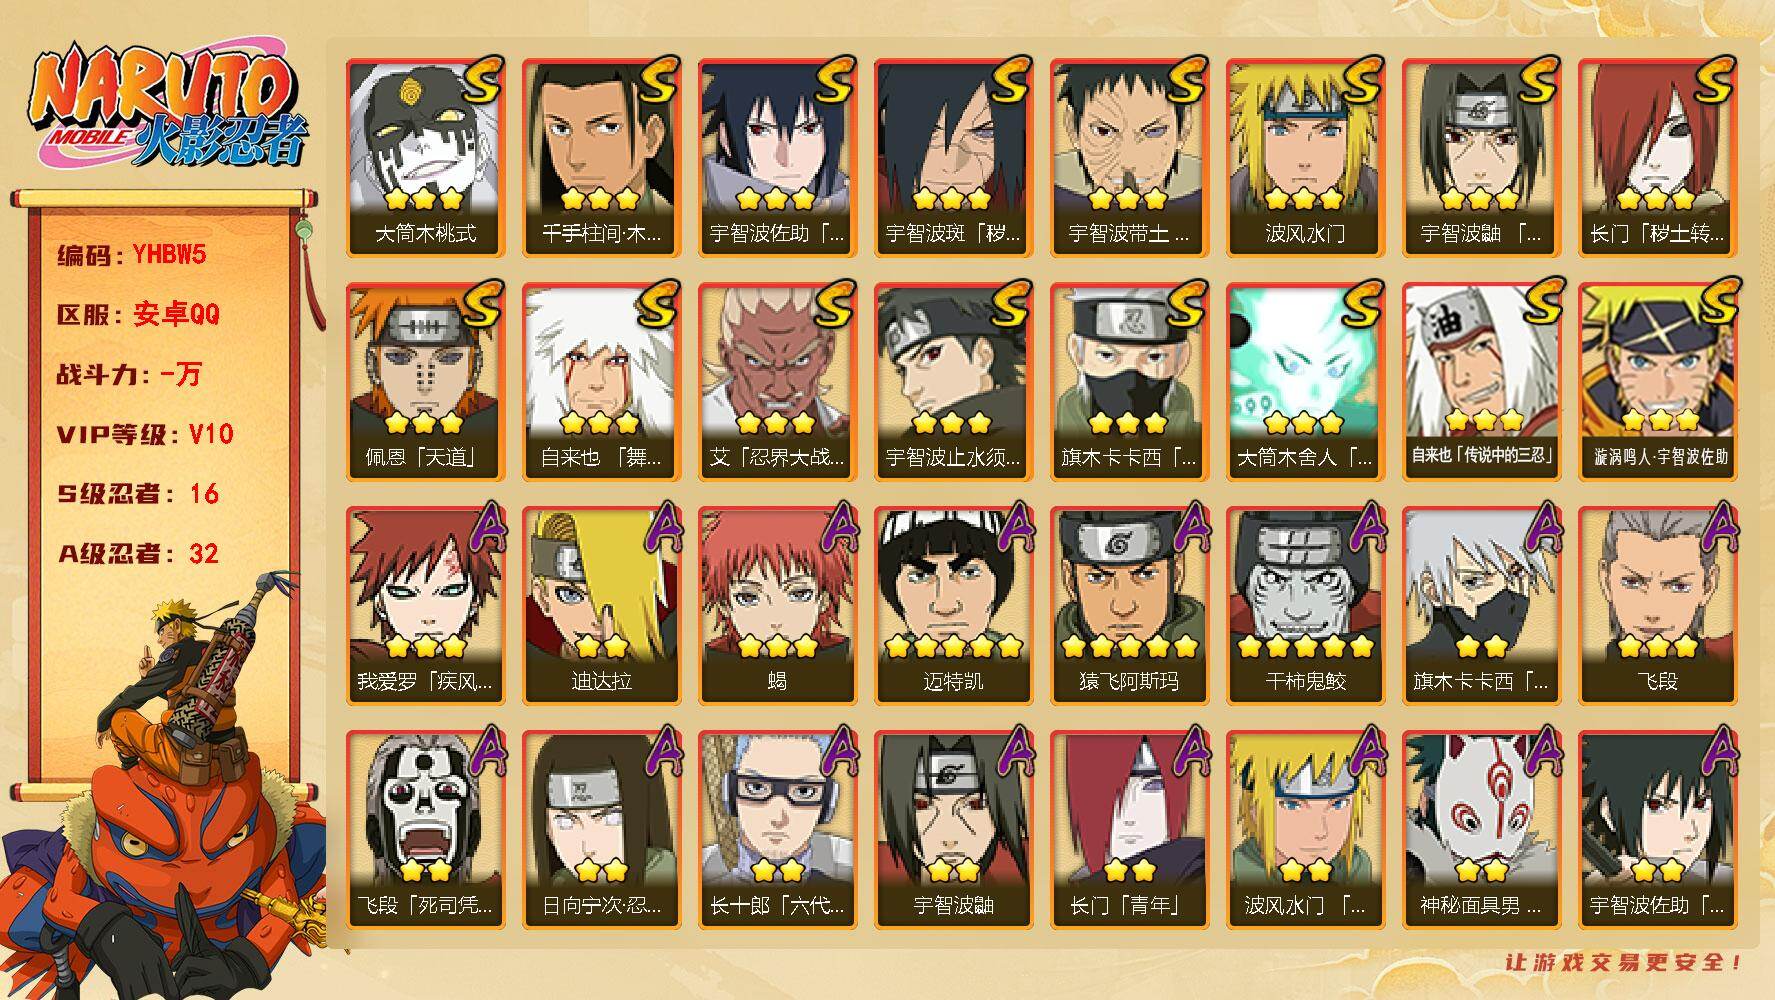The width and height of the screenshot is (1775, 1000).
Task: Click the 漩涡鸣人·宇智波佐助 card
Action: pos(1657,382)
